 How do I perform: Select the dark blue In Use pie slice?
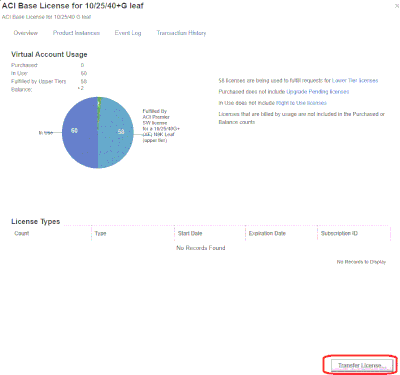(80, 132)
